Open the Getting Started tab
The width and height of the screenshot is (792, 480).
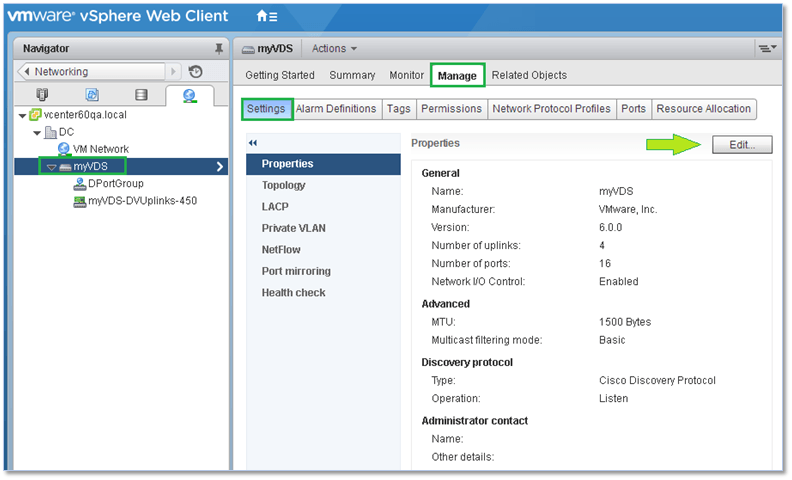click(280, 75)
